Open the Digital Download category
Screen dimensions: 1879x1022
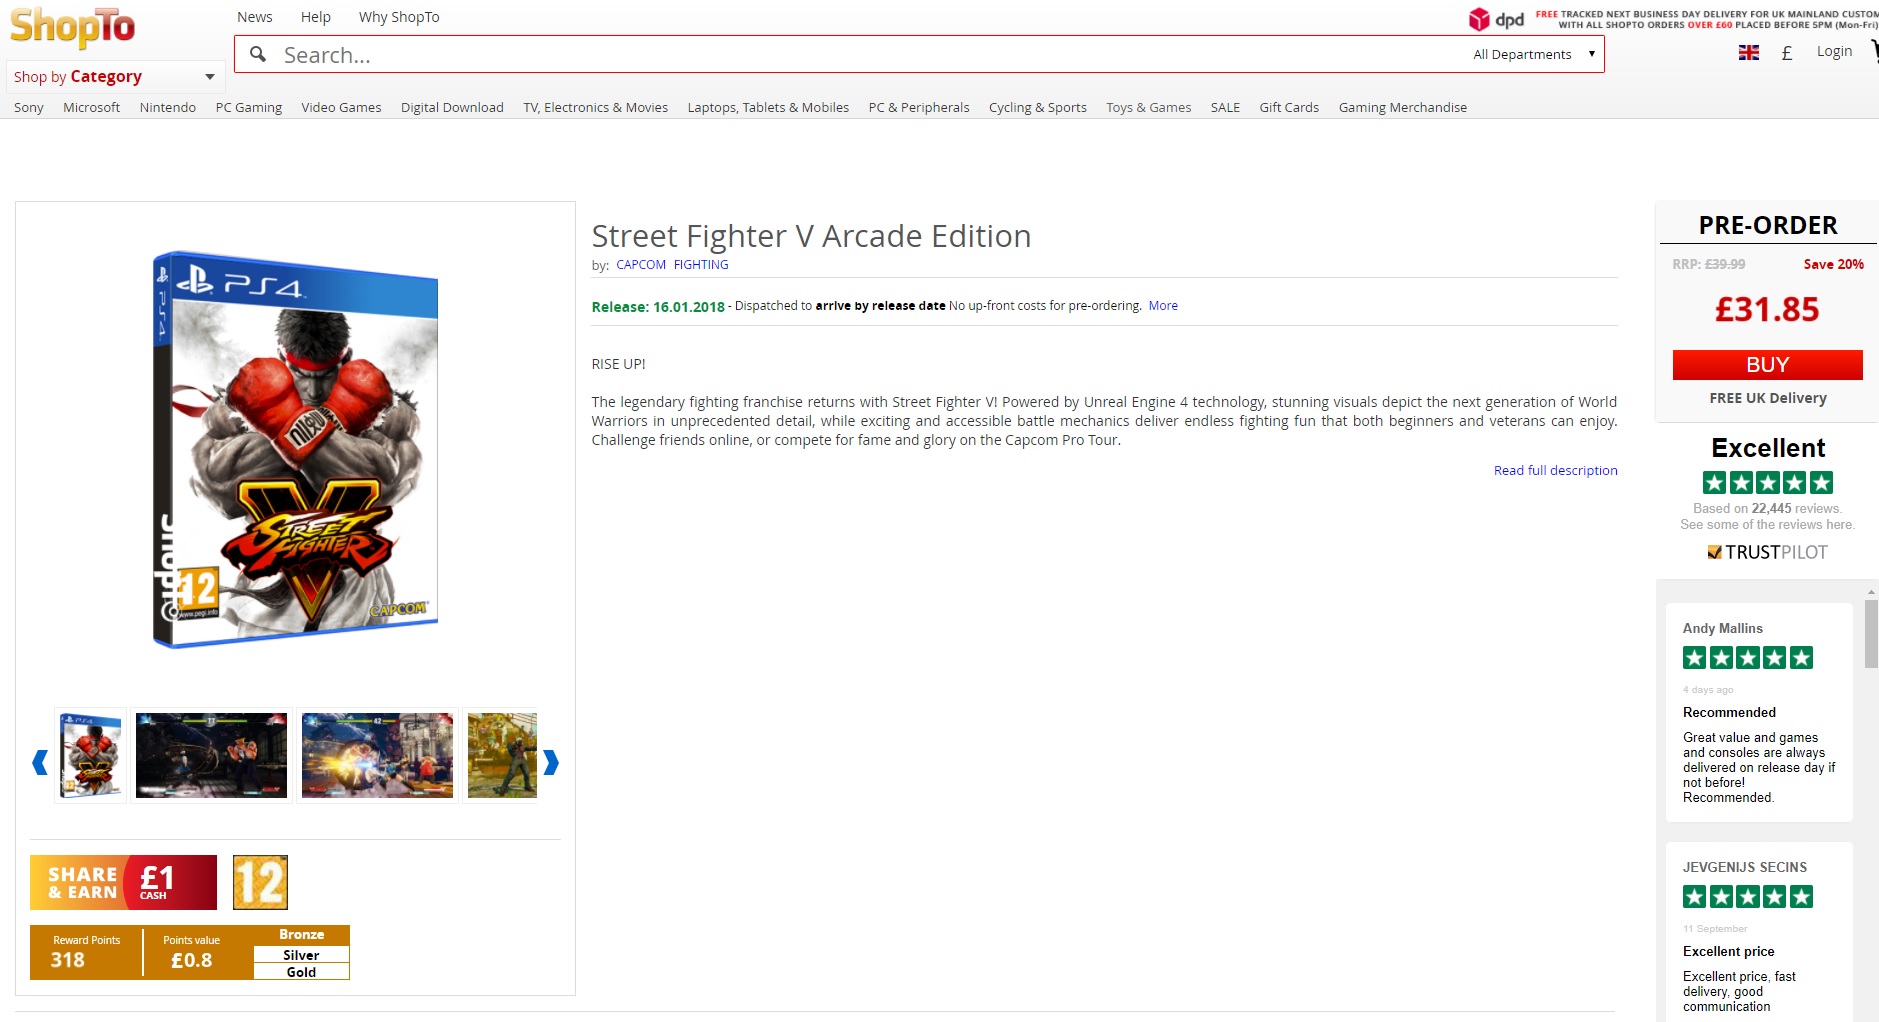tap(452, 107)
